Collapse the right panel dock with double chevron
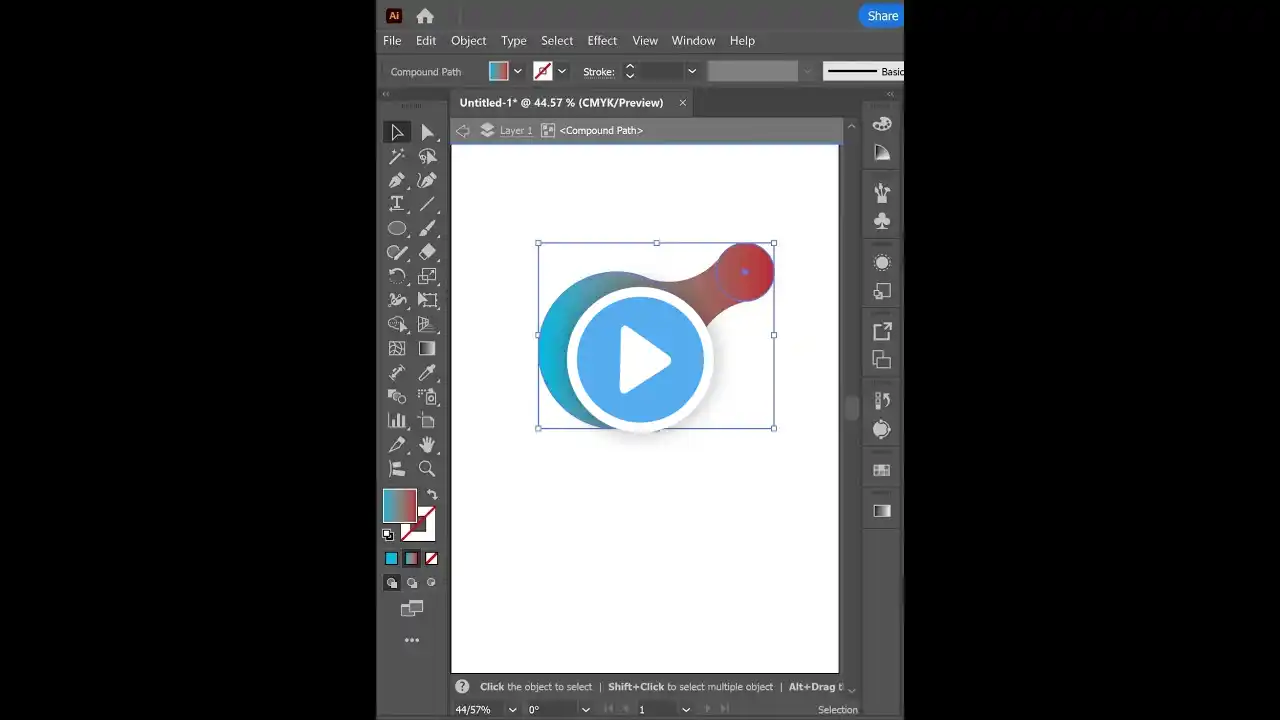This screenshot has width=1280, height=720. point(889,94)
